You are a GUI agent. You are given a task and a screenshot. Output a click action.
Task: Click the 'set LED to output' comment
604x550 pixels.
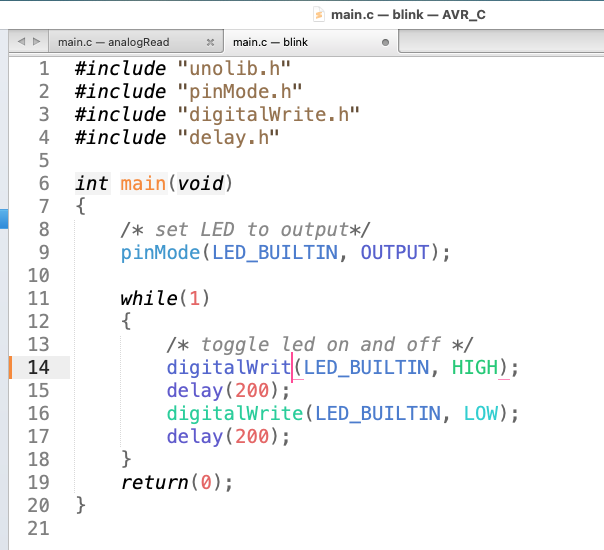pos(245,230)
